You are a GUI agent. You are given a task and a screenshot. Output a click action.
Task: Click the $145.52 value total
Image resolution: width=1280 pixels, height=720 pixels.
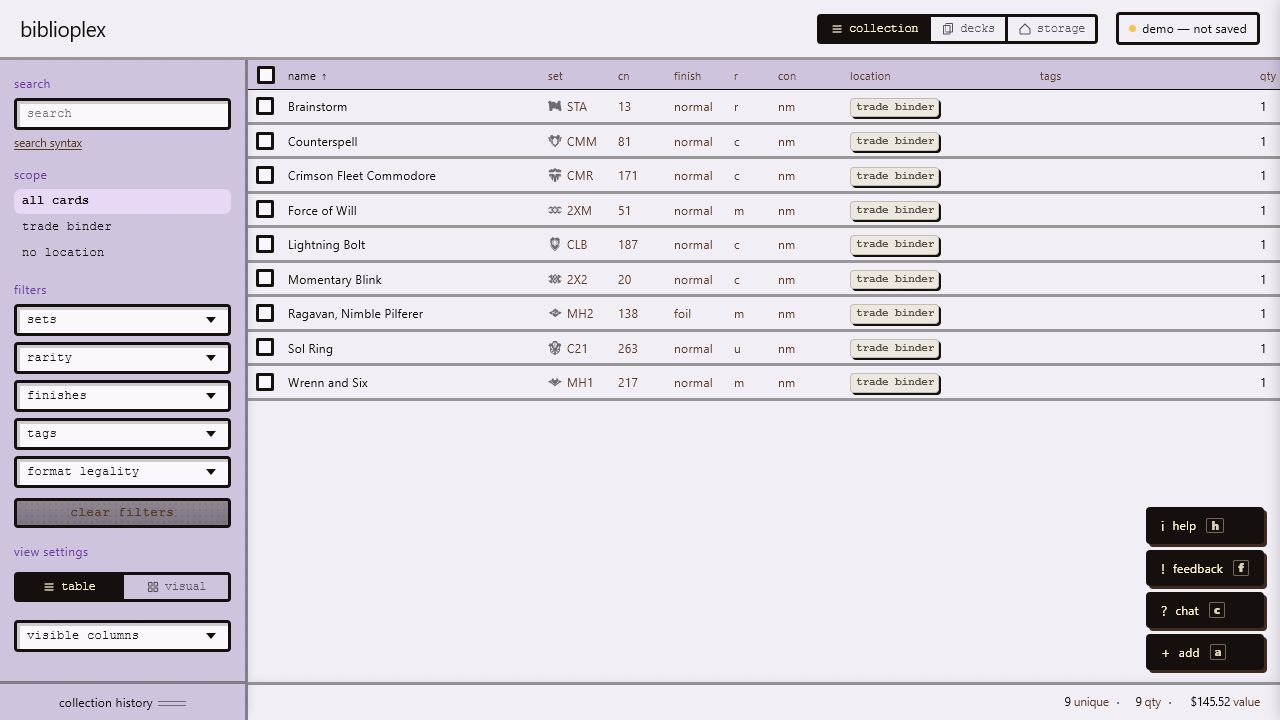click(x=1225, y=702)
